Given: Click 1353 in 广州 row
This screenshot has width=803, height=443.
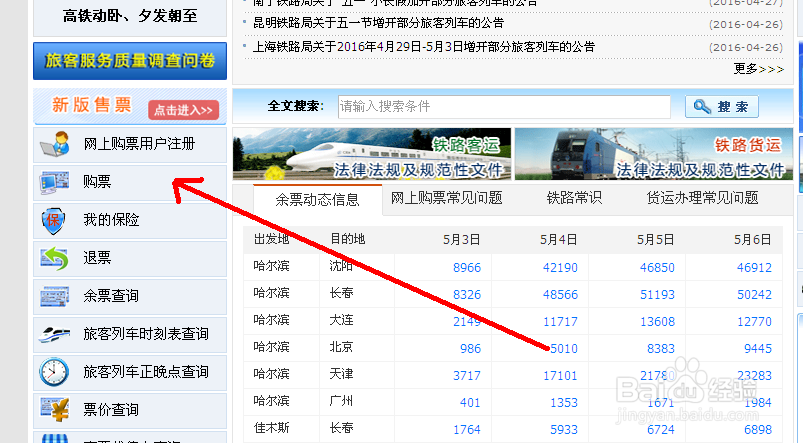Looking at the screenshot, I should pos(564,403).
